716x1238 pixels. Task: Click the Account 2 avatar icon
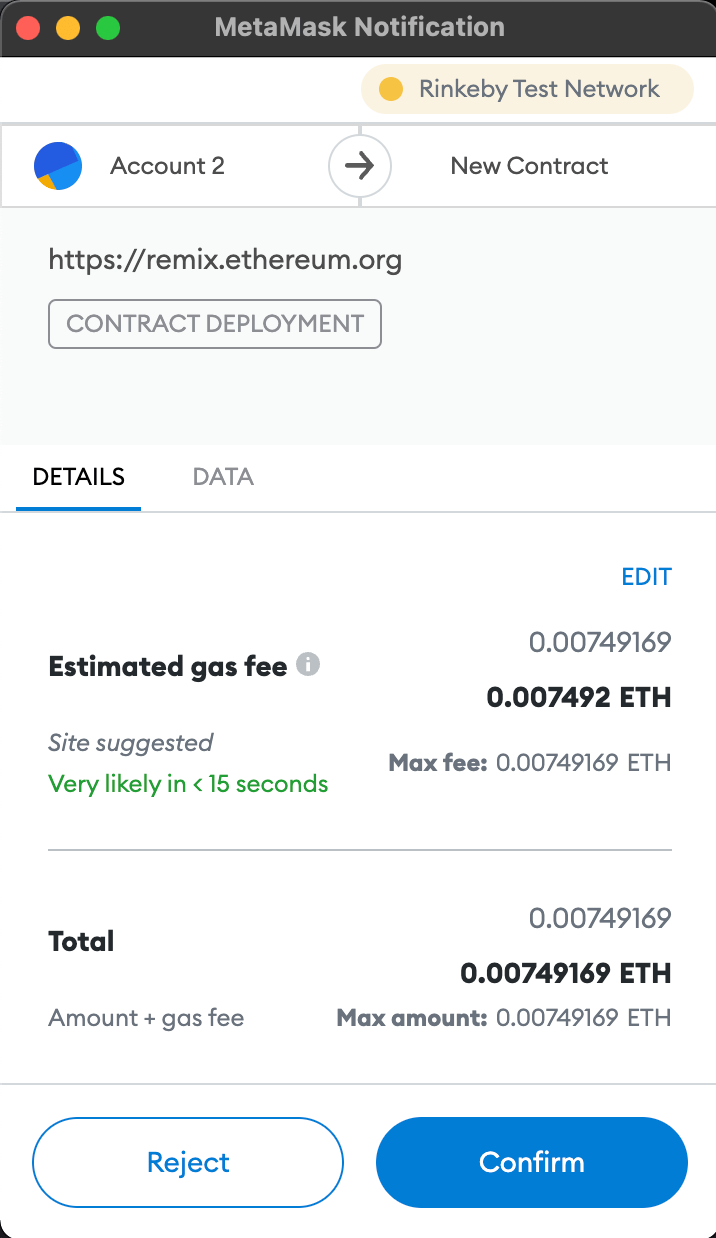tap(58, 166)
